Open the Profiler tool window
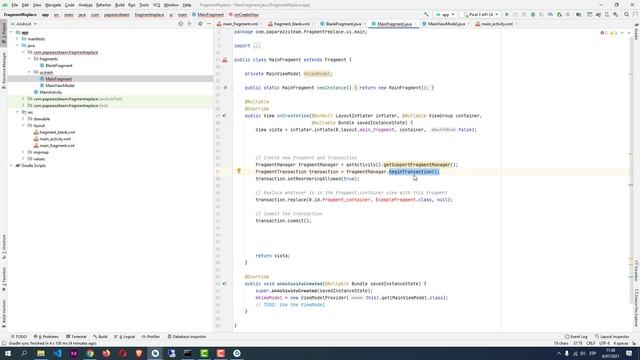Image resolution: width=640 pixels, height=360 pixels. pos(151,337)
